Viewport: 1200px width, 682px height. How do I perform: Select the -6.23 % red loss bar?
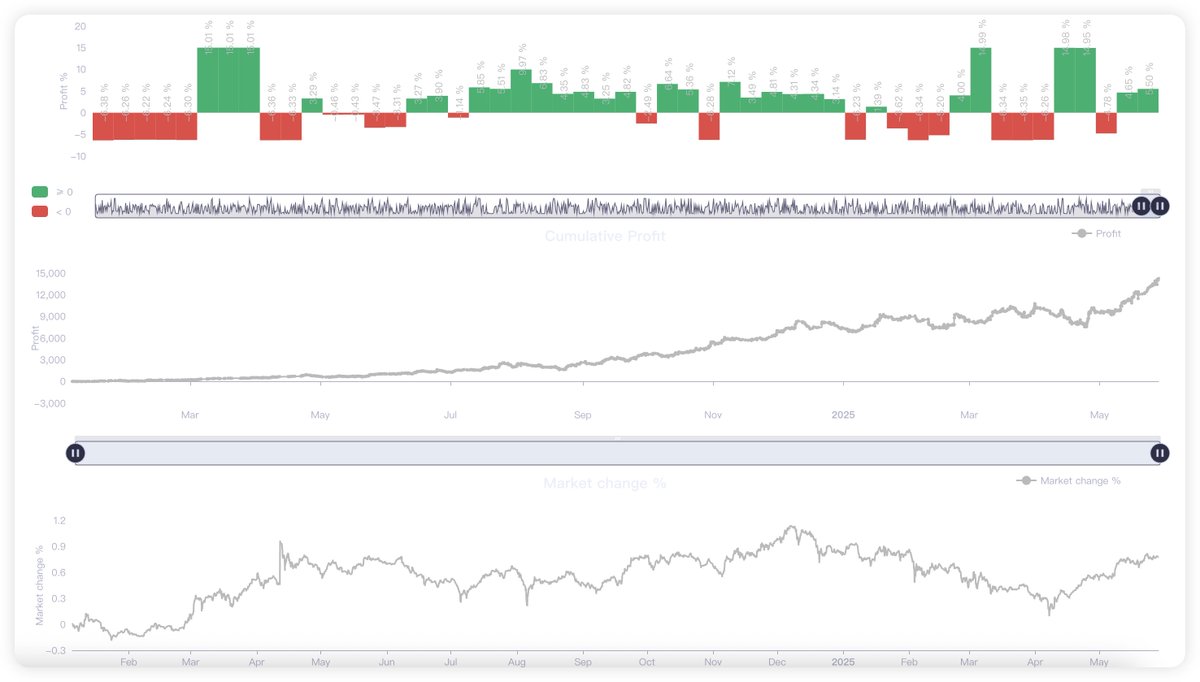coord(855,125)
